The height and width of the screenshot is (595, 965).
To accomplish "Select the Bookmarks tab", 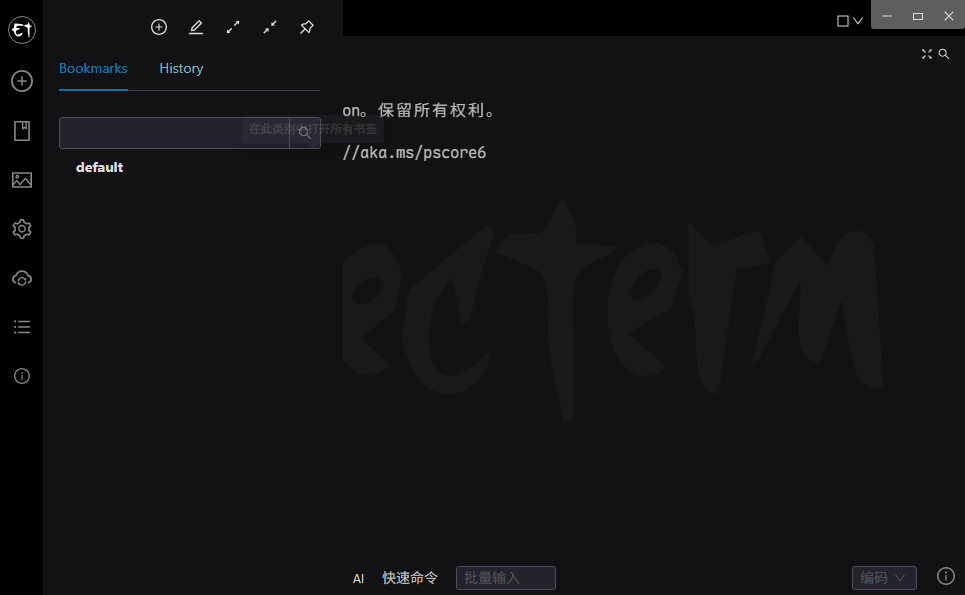I will (93, 68).
